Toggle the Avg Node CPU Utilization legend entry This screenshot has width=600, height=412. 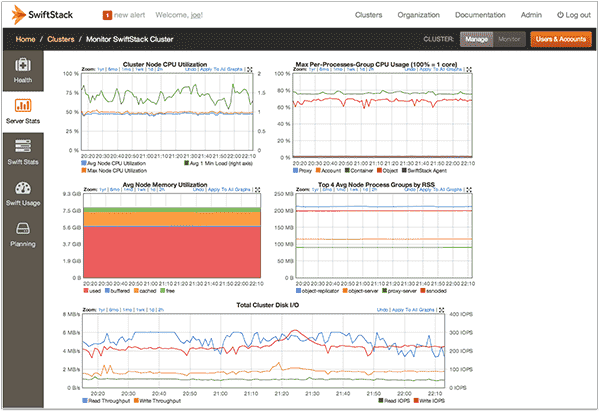pos(113,163)
